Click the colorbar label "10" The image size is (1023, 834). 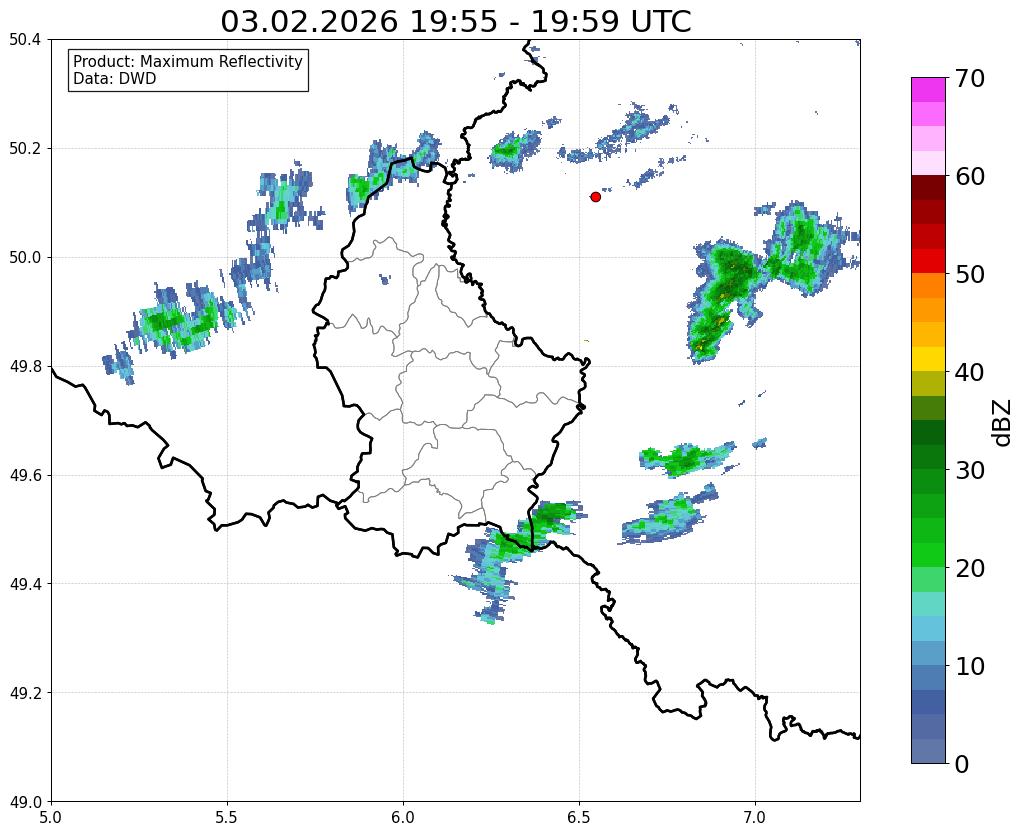pyautogui.click(x=969, y=666)
